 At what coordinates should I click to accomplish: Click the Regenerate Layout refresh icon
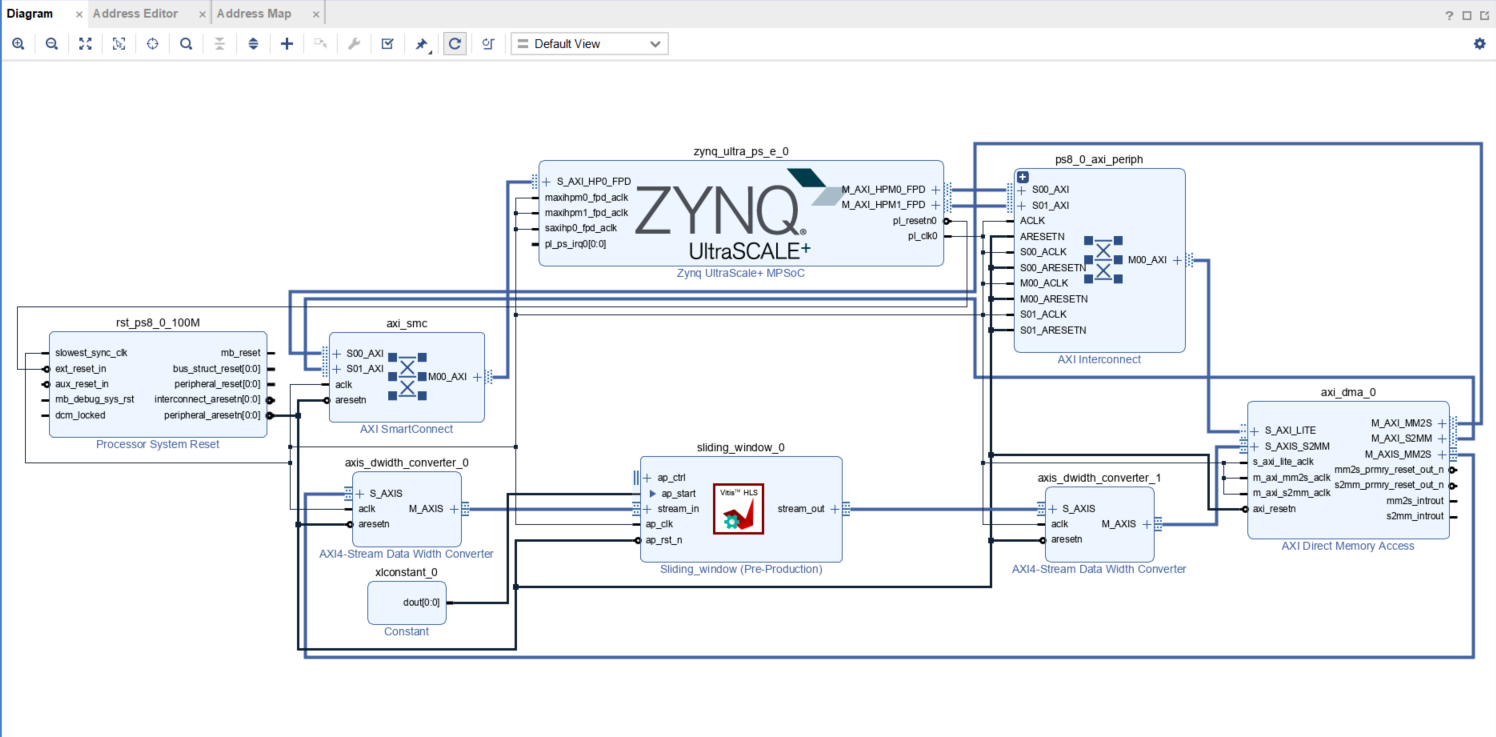(x=455, y=44)
